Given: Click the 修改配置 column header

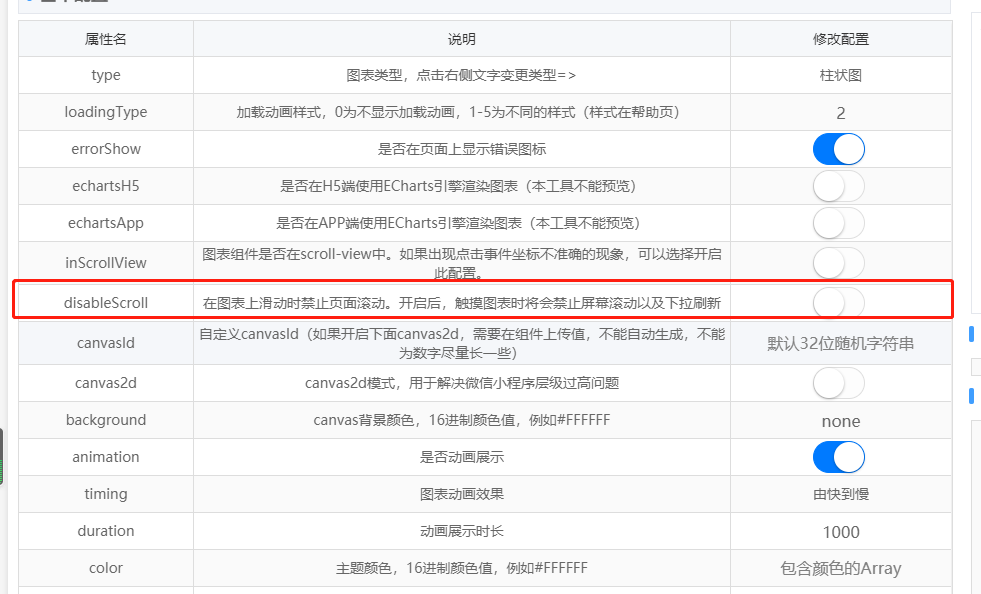Looking at the screenshot, I should 840,38.
